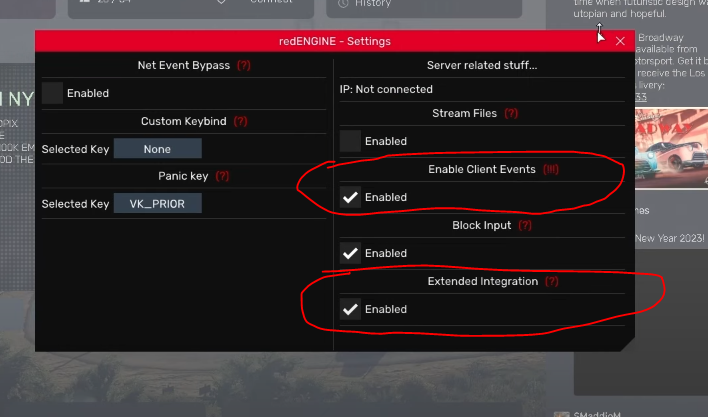708x417 pixels.
Task: Click Custom Keybind help question mark
Action: 240,121
